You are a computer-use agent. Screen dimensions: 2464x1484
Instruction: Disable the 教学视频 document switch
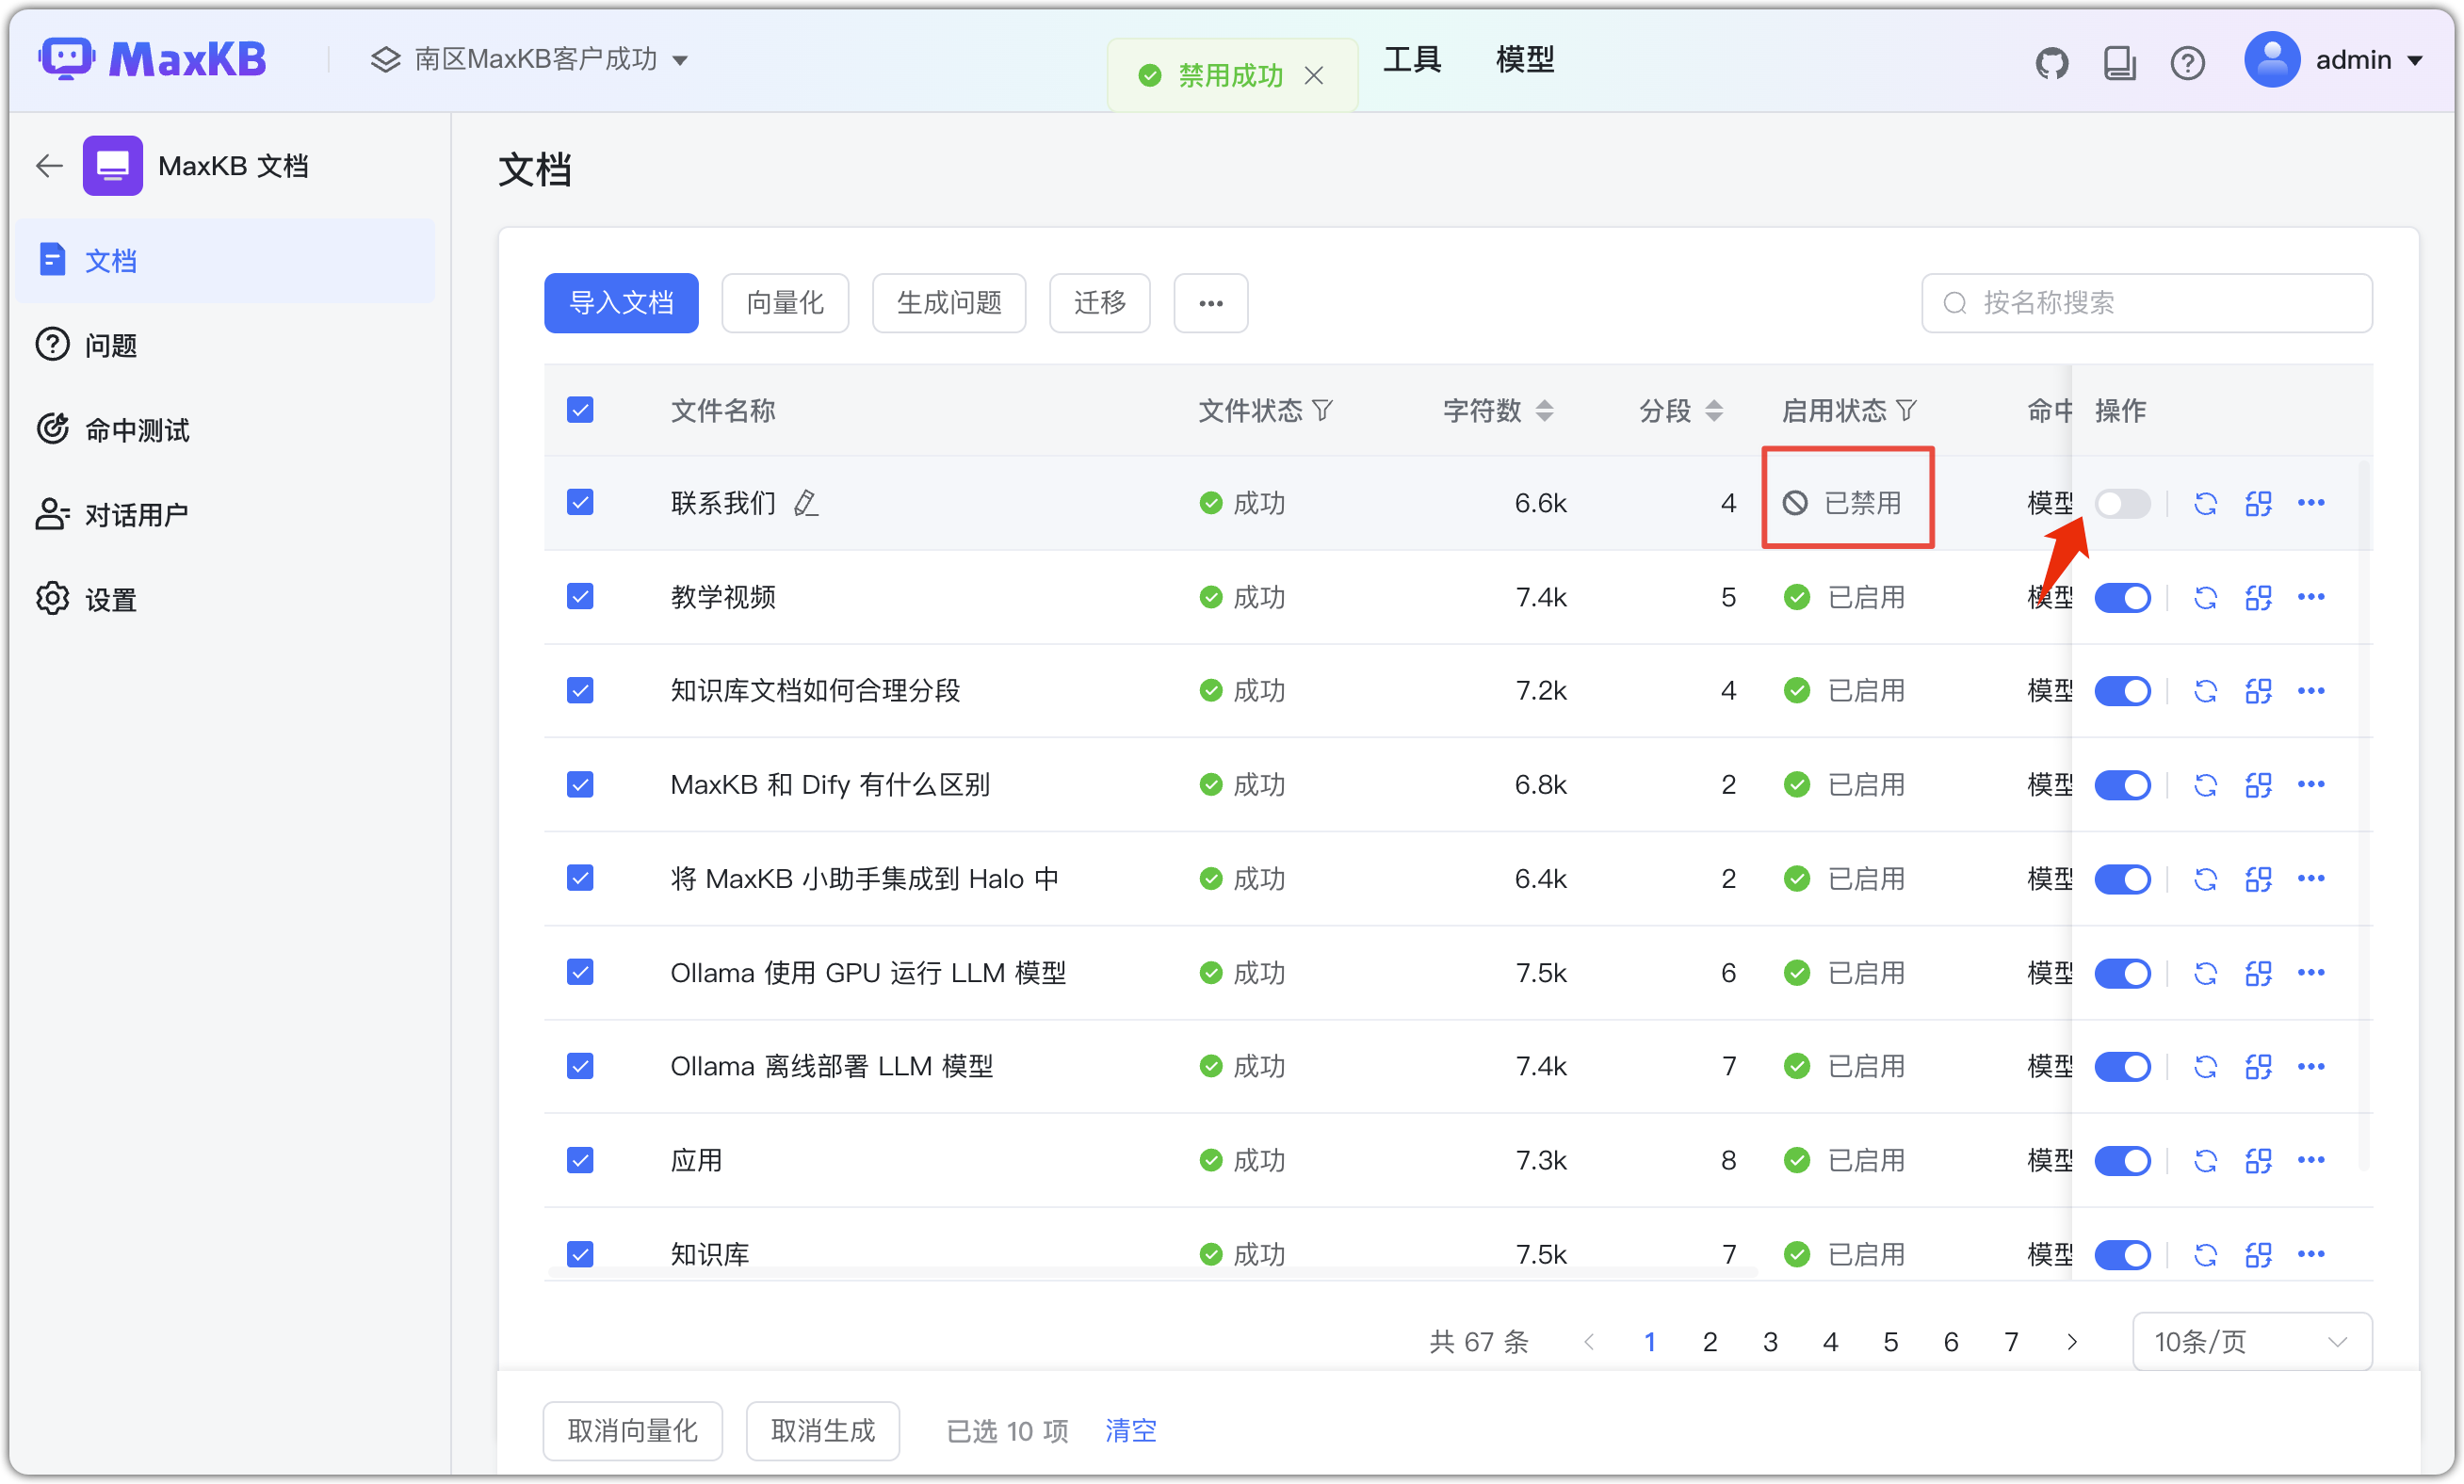(x=2122, y=598)
